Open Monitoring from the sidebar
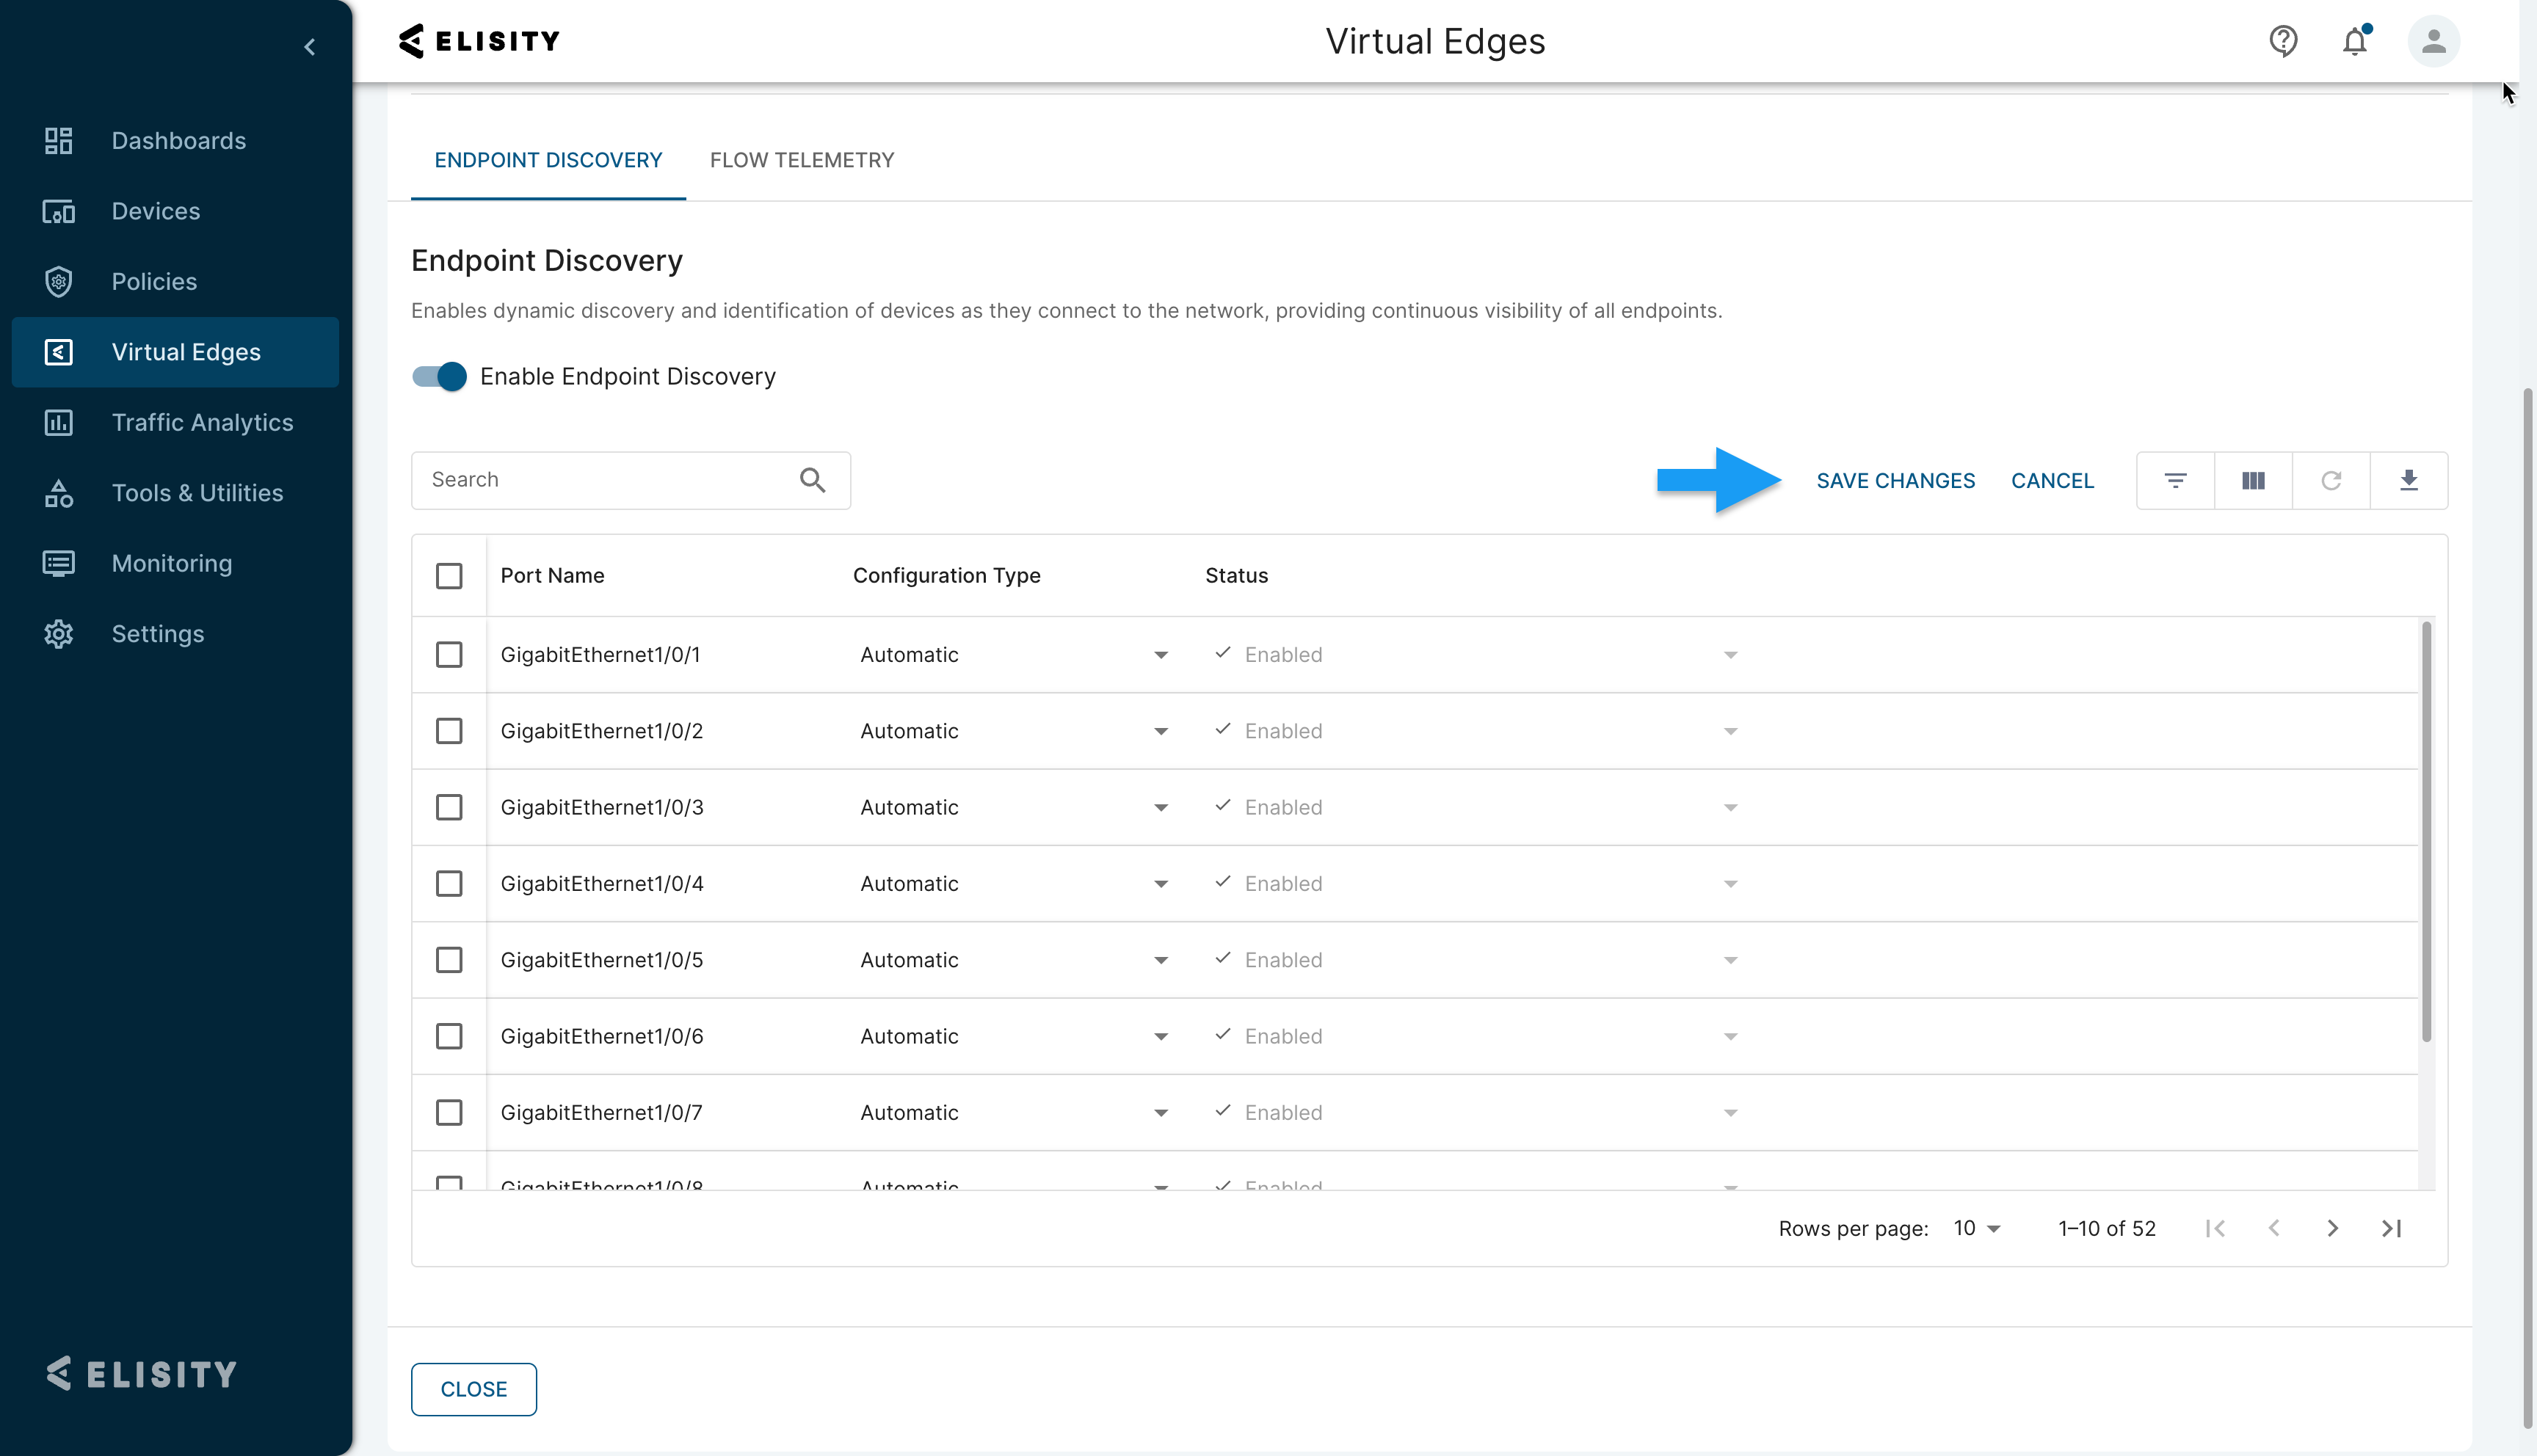This screenshot has width=2537, height=1456. [171, 563]
